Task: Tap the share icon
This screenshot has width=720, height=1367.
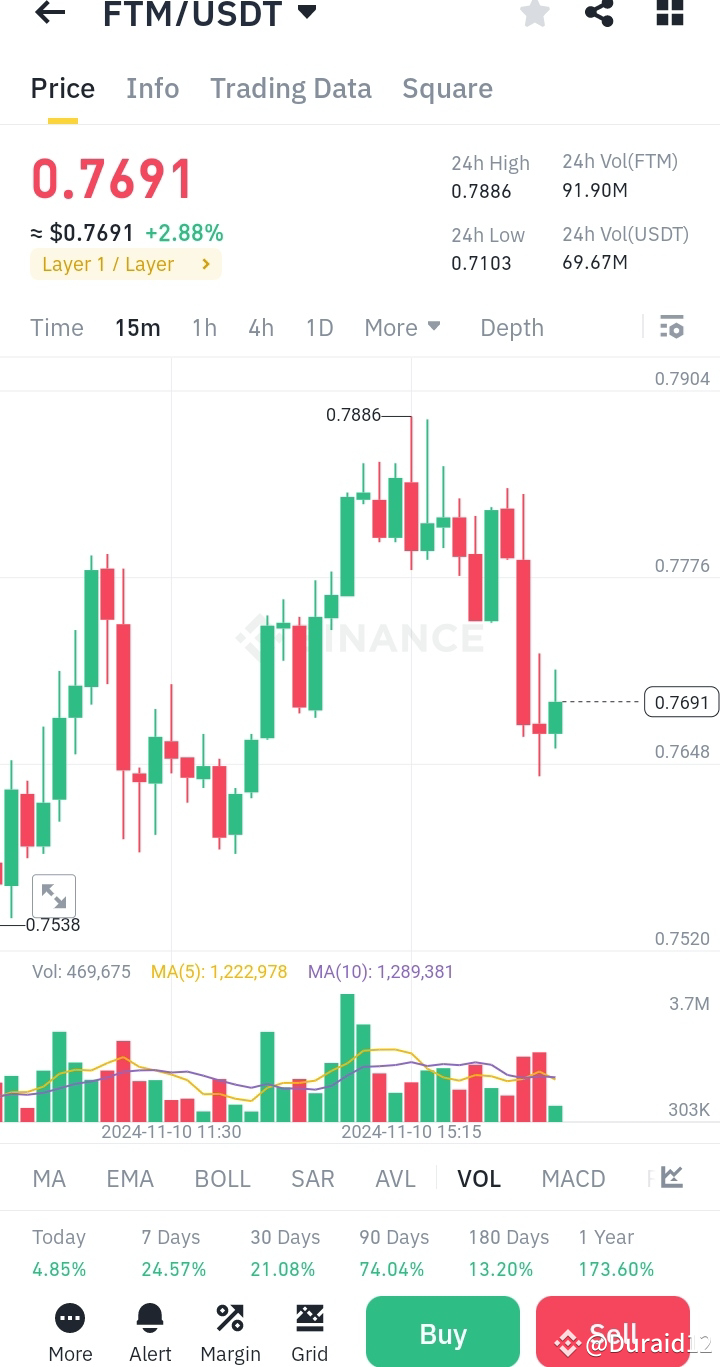Action: click(x=599, y=14)
